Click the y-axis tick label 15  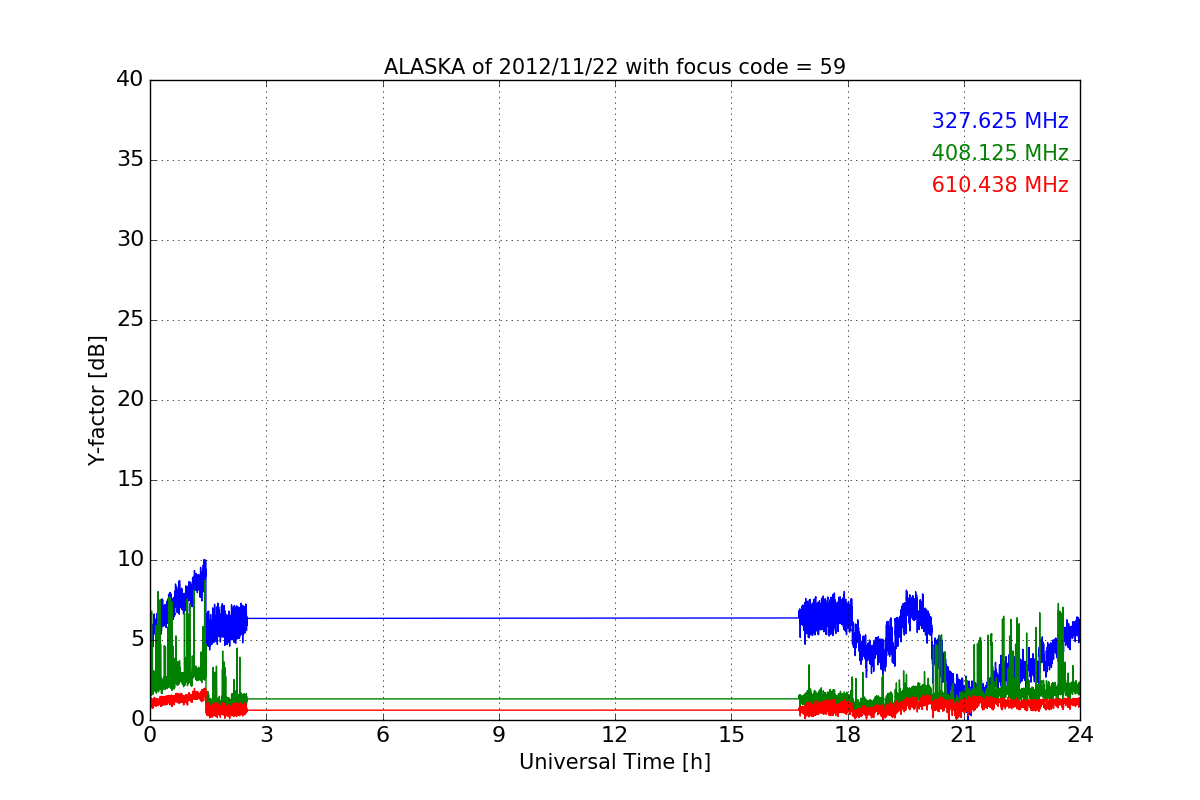(130, 480)
